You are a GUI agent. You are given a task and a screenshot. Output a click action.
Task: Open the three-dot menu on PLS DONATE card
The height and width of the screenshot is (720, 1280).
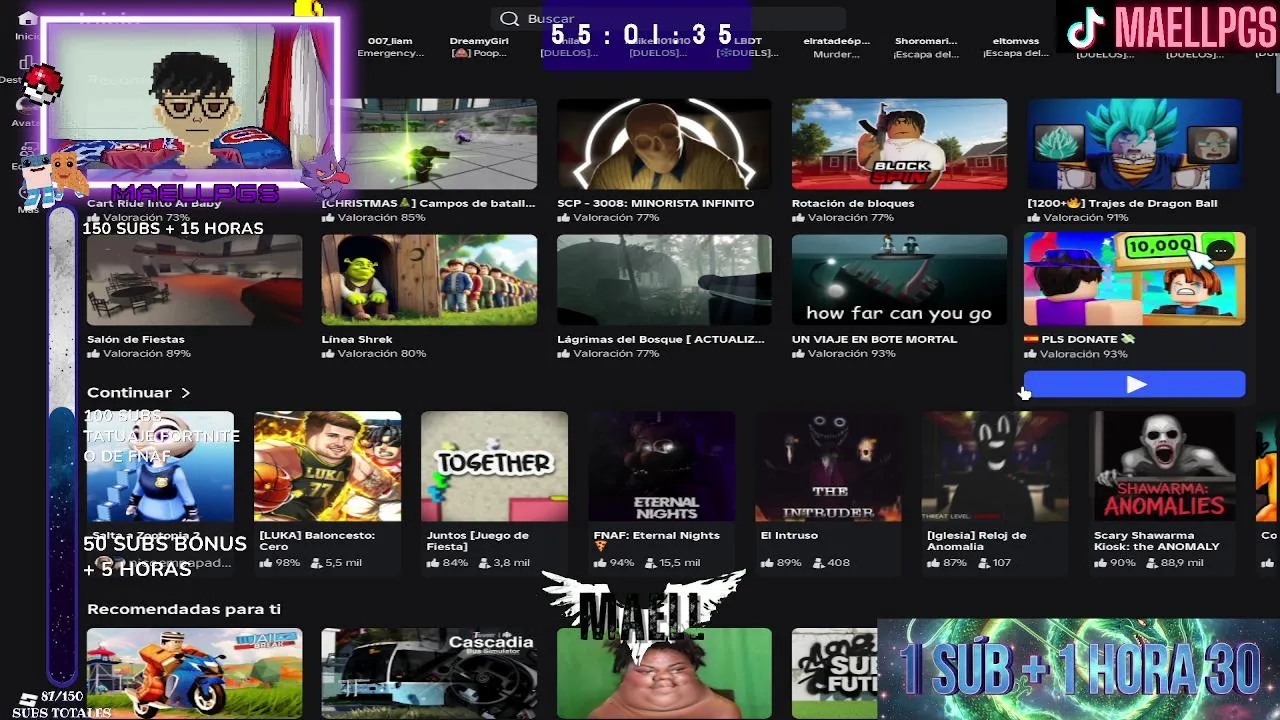(1220, 250)
